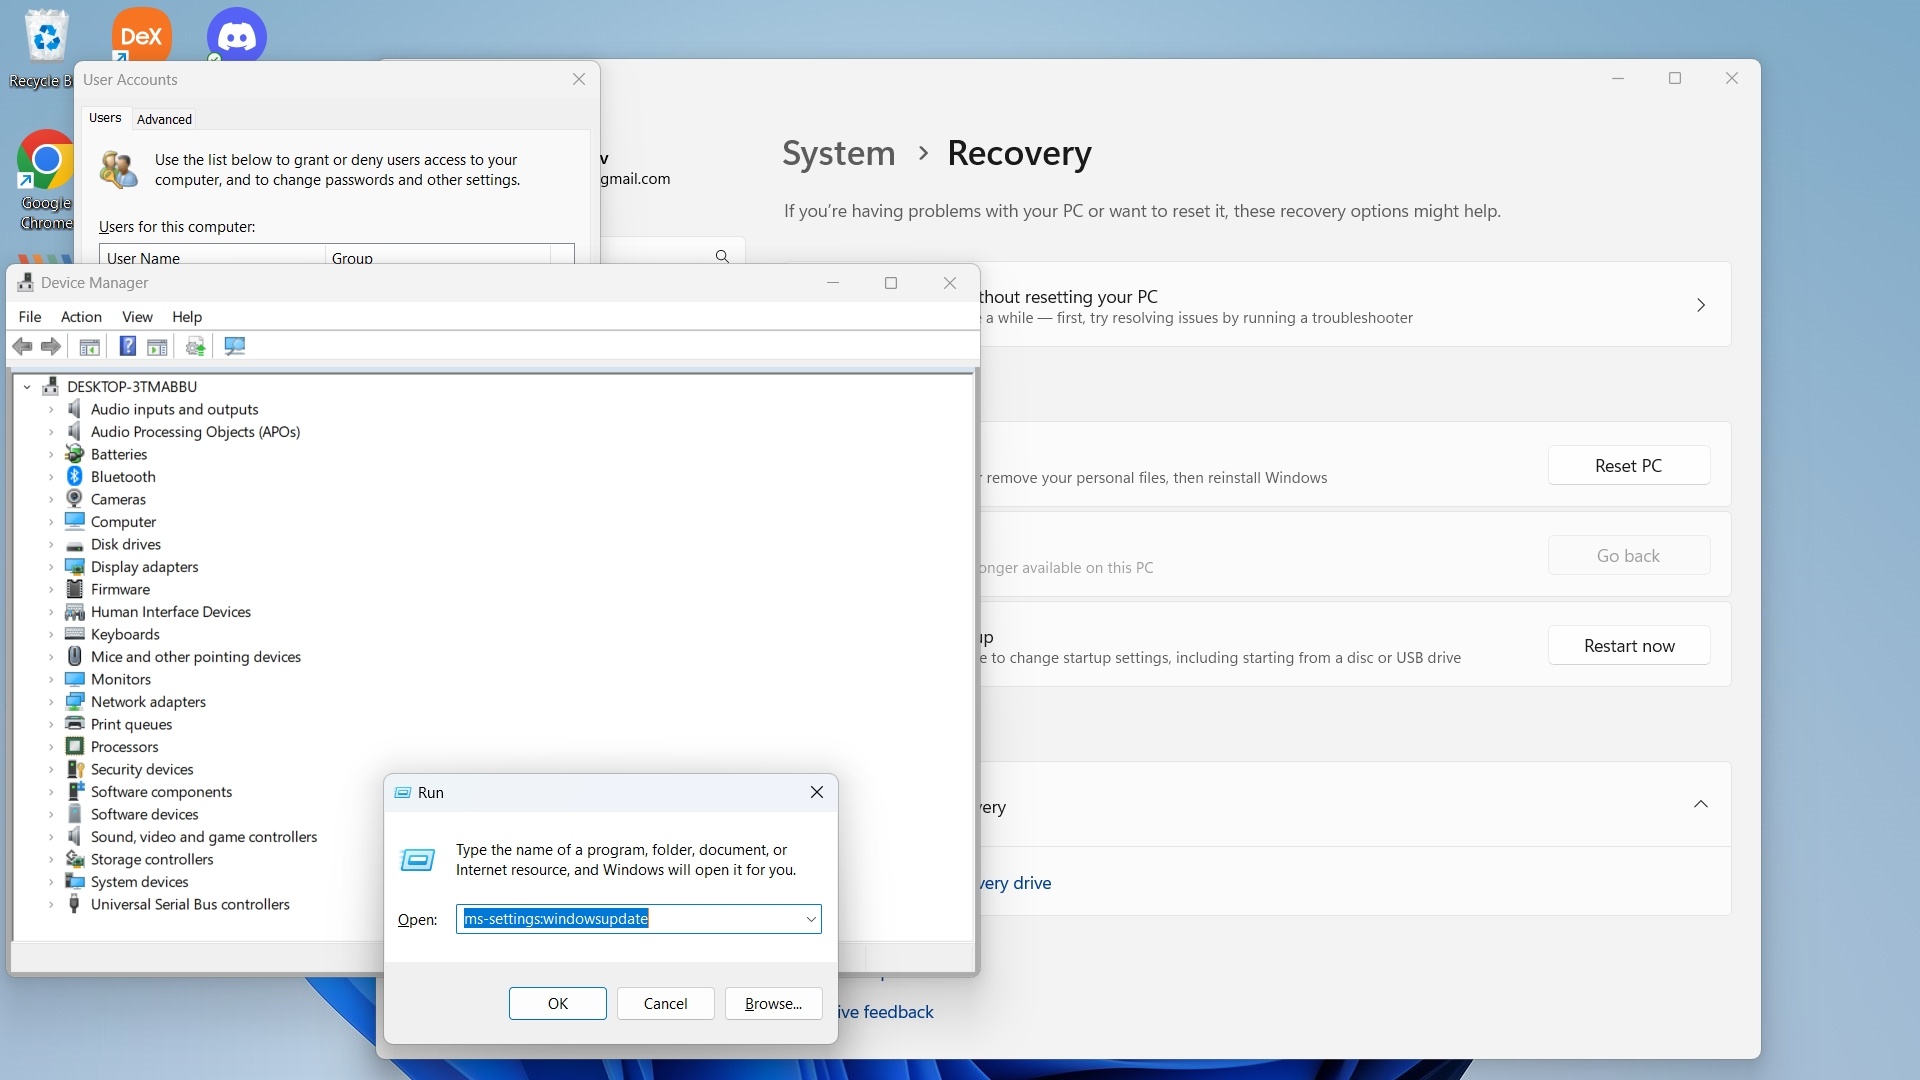This screenshot has height=1080, width=1920.
Task: Open the Run dialog command dropdown arrow
Action: (x=811, y=919)
